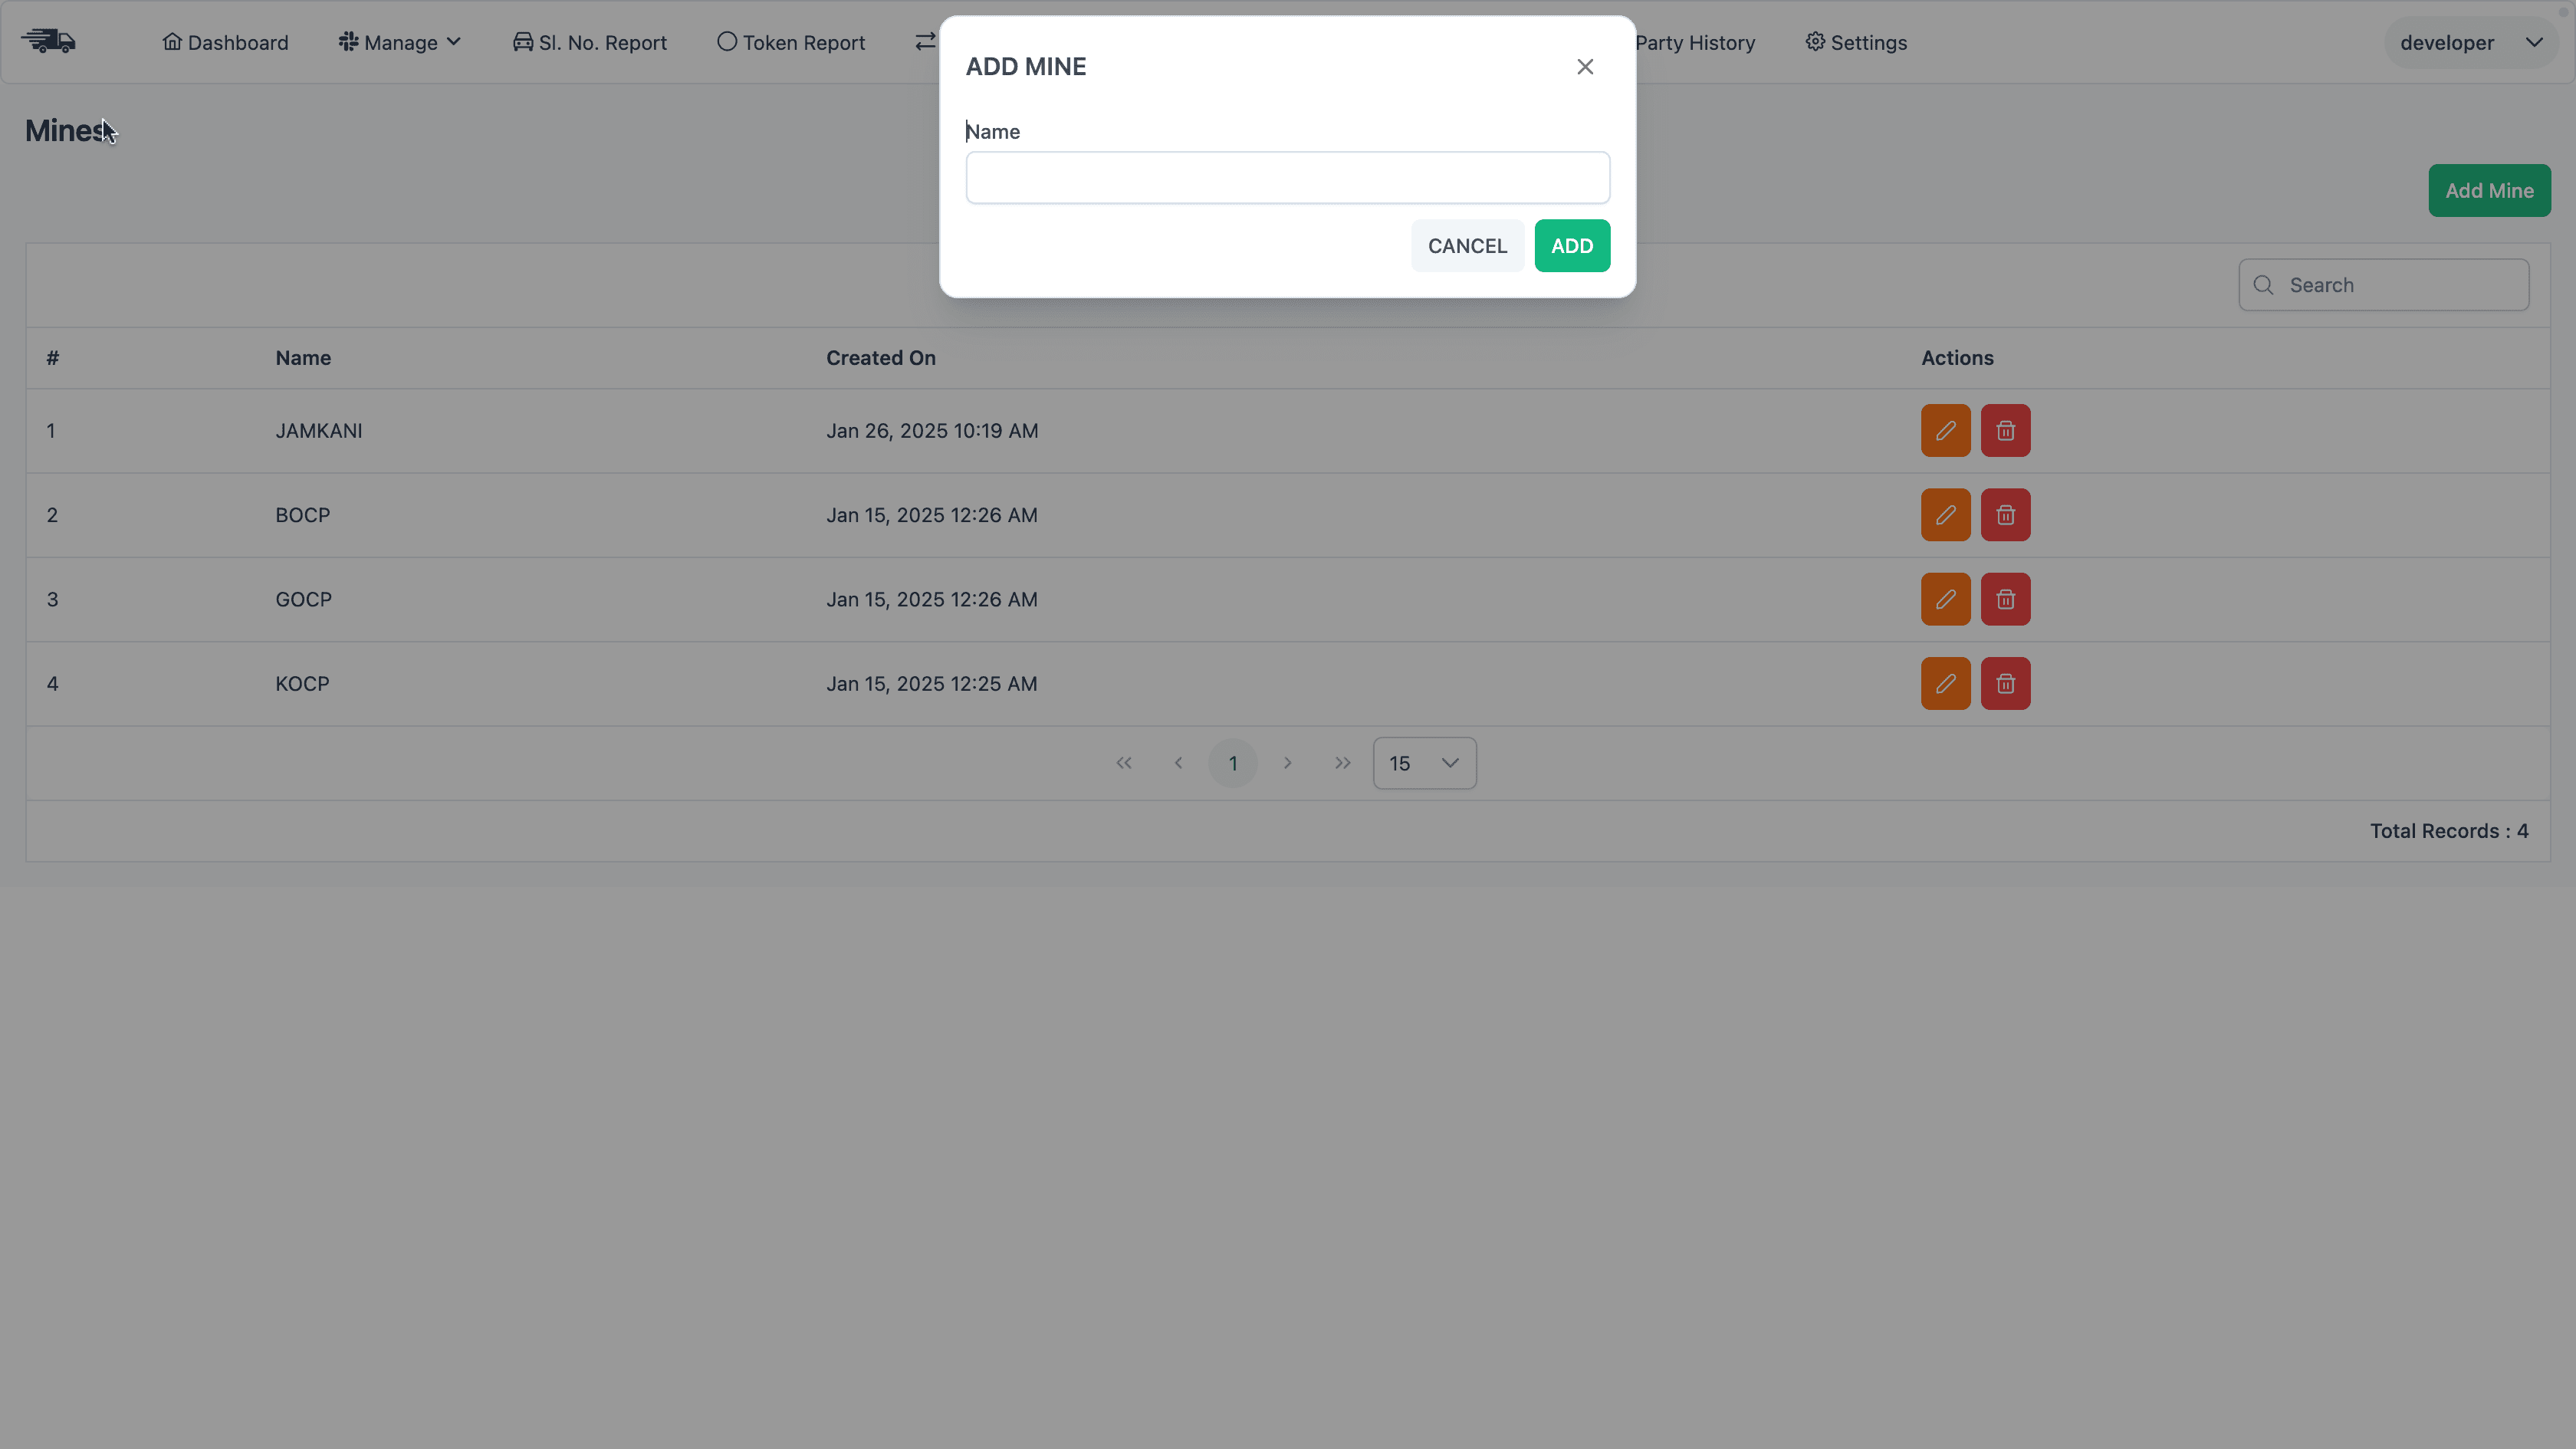Click the edit pencil icon for JAMKANI
The image size is (2576, 1449).
1945,431
